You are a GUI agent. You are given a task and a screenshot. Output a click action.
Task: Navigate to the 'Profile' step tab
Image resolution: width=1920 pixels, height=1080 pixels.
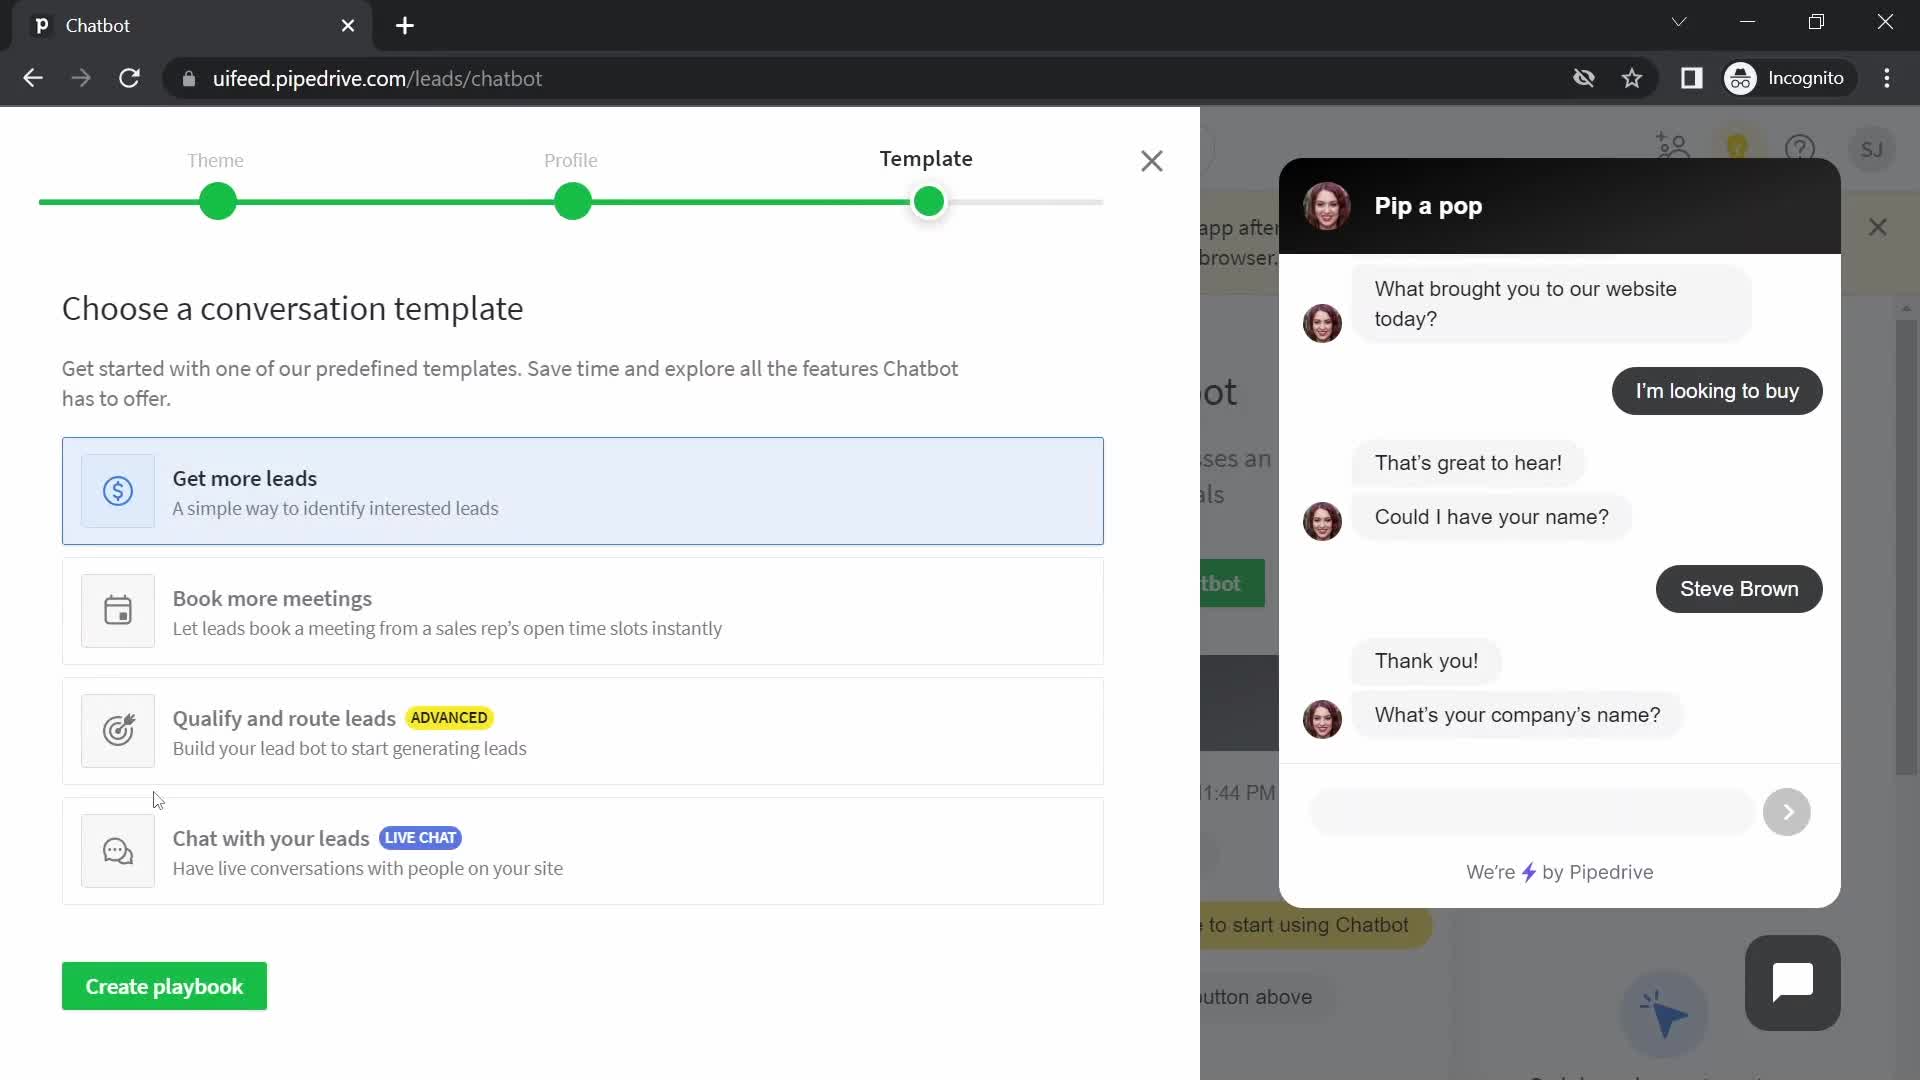click(x=572, y=160)
